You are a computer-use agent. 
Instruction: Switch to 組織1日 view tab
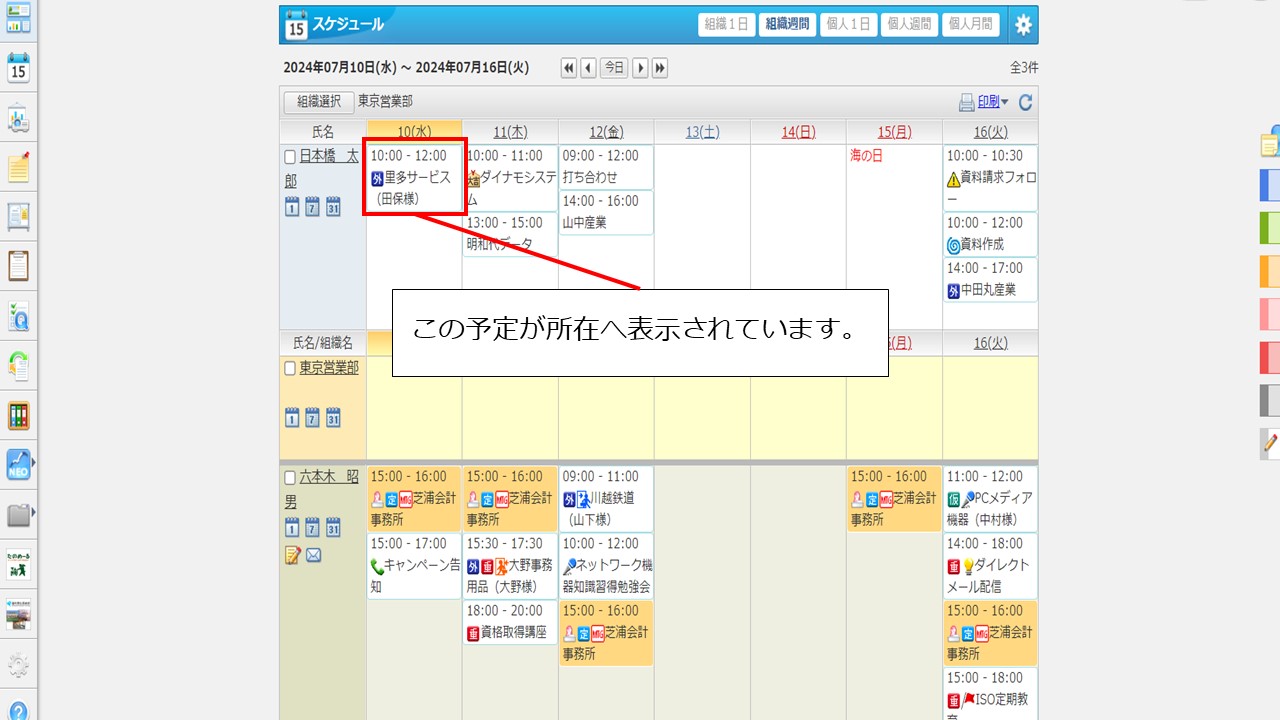(727, 25)
